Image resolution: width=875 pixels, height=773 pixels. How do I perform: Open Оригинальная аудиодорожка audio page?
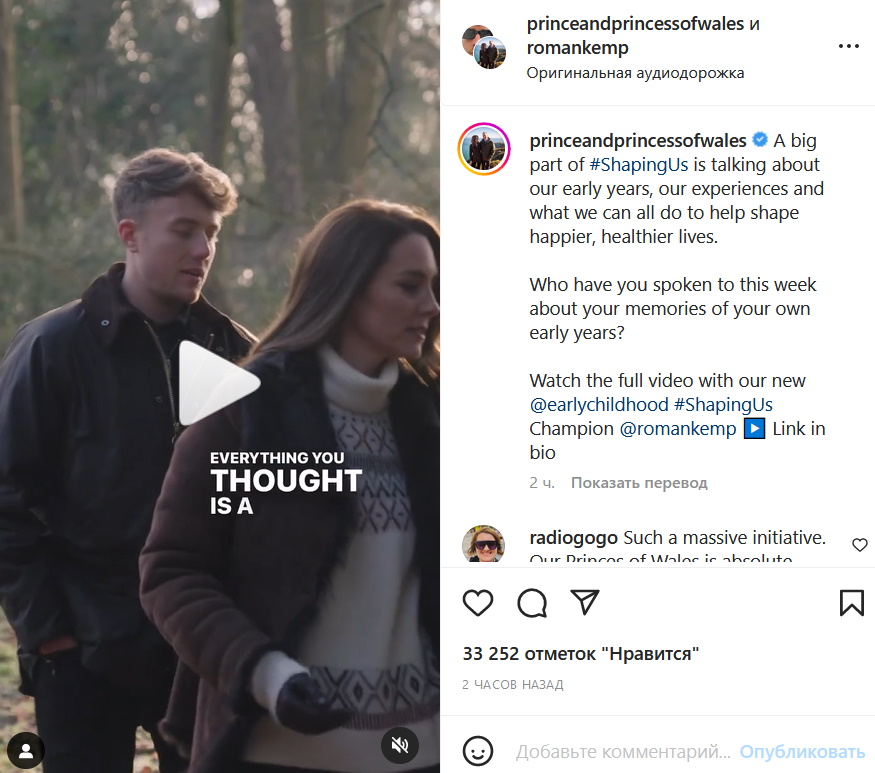pyautogui.click(x=635, y=73)
